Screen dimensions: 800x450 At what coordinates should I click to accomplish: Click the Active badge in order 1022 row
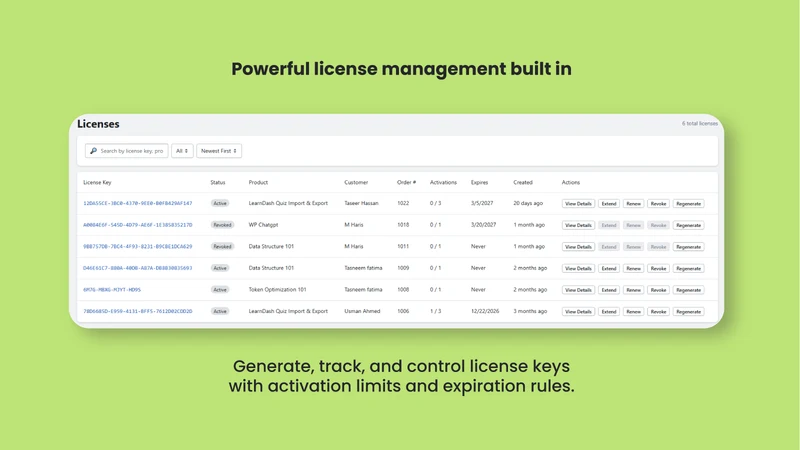pos(220,203)
